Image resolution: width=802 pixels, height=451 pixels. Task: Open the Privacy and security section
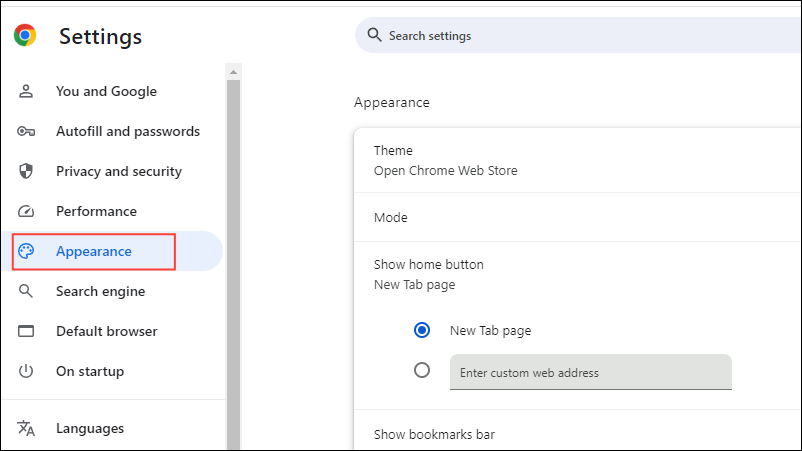point(118,171)
